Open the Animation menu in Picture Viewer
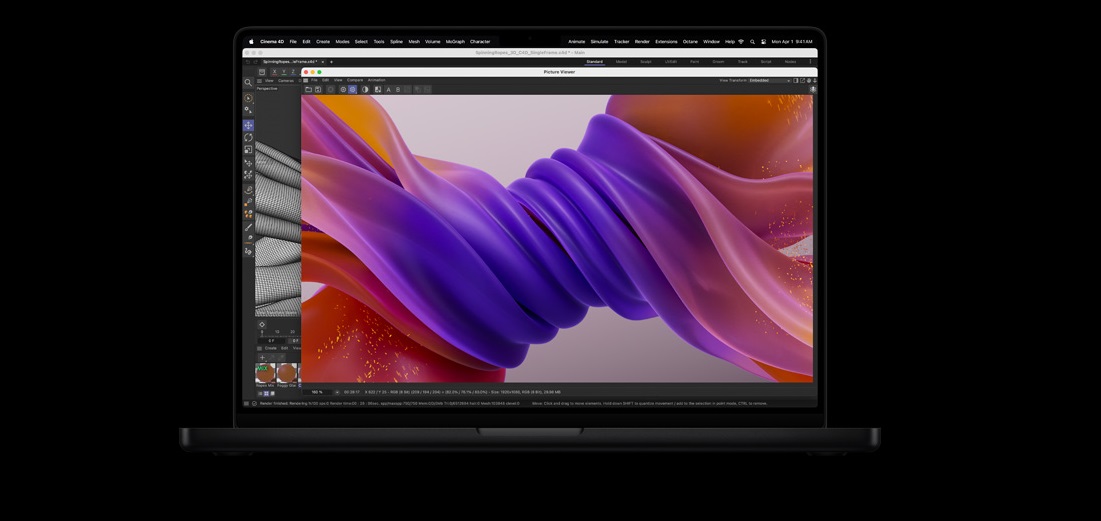The height and width of the screenshot is (521, 1101). [x=376, y=80]
